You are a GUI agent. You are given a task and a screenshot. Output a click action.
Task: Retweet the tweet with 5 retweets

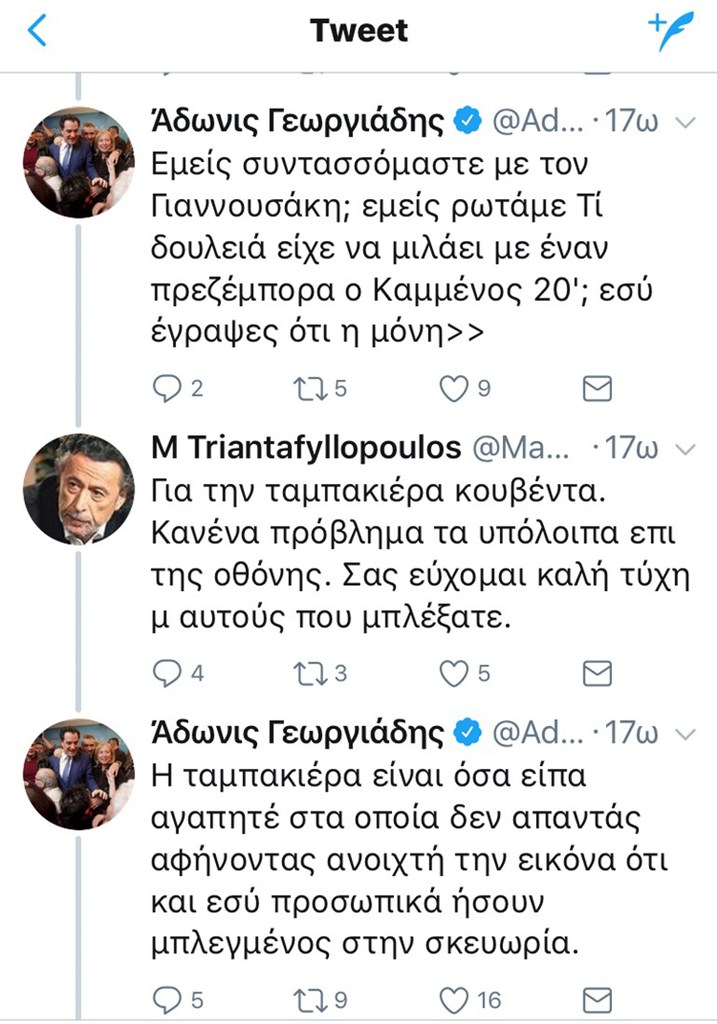click(x=308, y=389)
